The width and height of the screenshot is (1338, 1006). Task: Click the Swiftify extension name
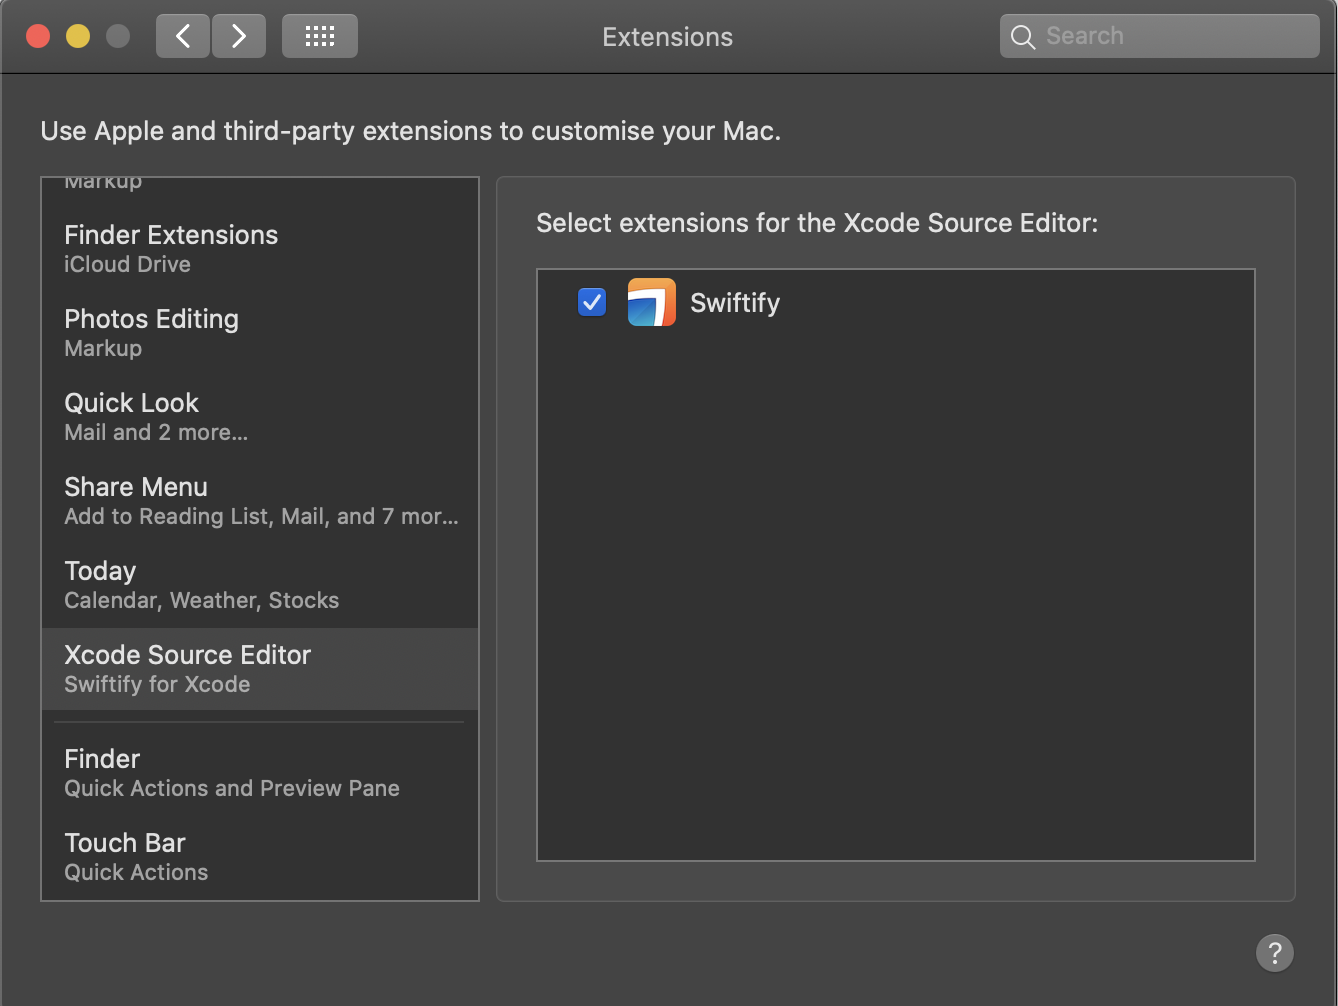(735, 303)
